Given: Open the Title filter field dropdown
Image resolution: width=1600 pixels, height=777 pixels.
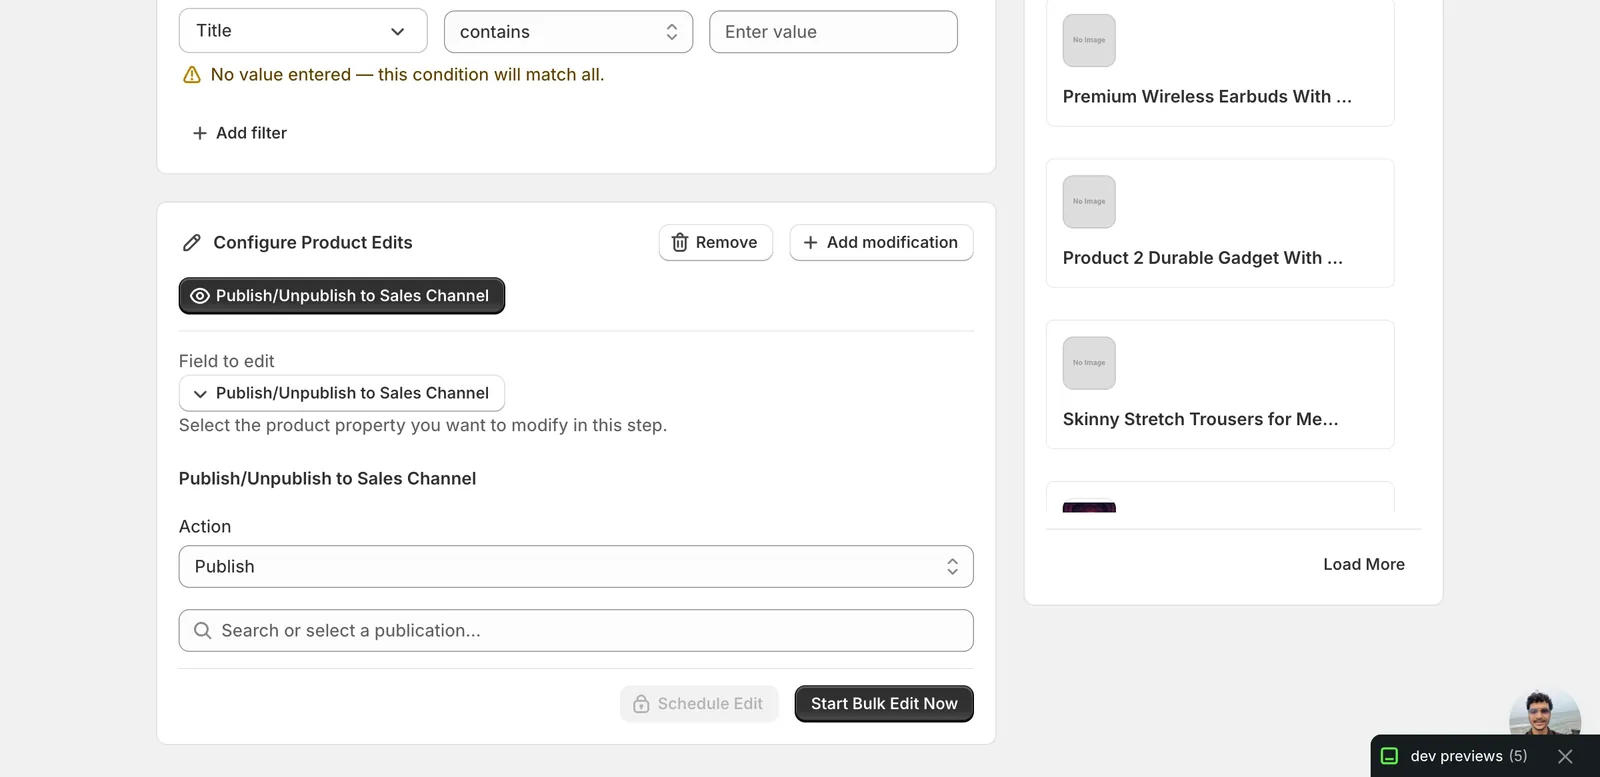Looking at the screenshot, I should pos(303,31).
